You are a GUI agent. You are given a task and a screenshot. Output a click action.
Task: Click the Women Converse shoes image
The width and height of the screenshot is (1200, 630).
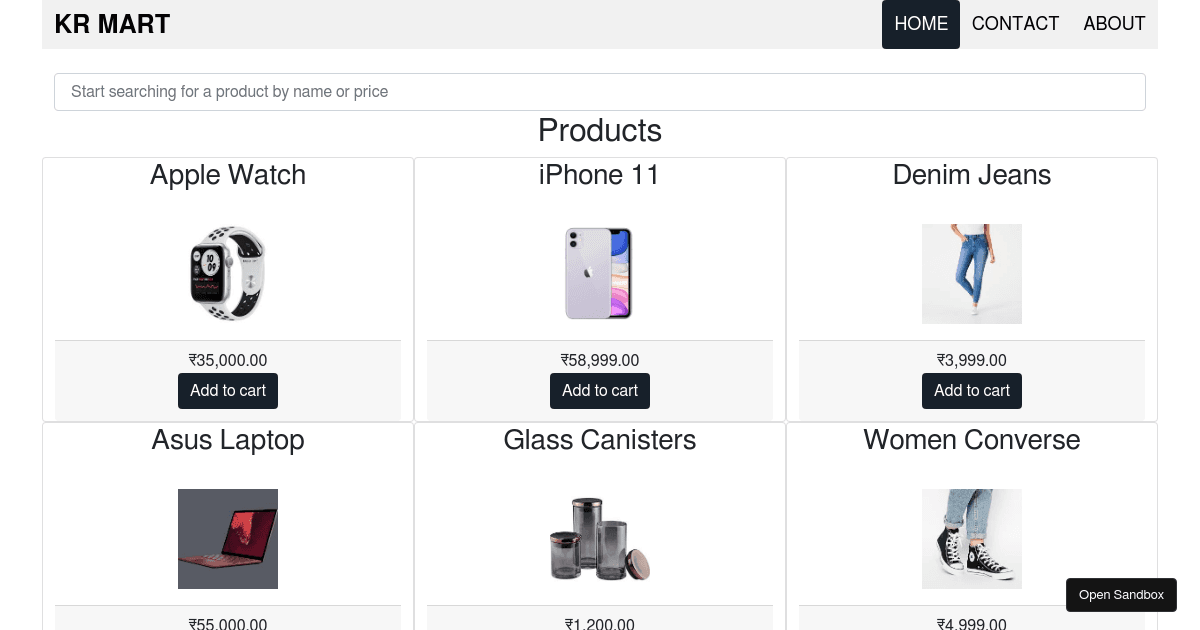coord(972,539)
